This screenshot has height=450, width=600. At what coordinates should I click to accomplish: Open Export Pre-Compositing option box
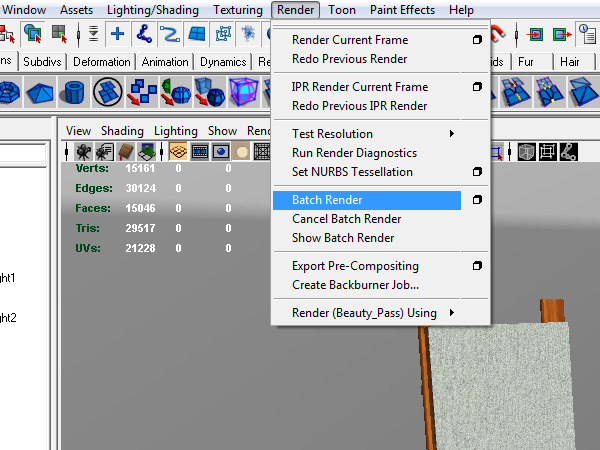(477, 266)
